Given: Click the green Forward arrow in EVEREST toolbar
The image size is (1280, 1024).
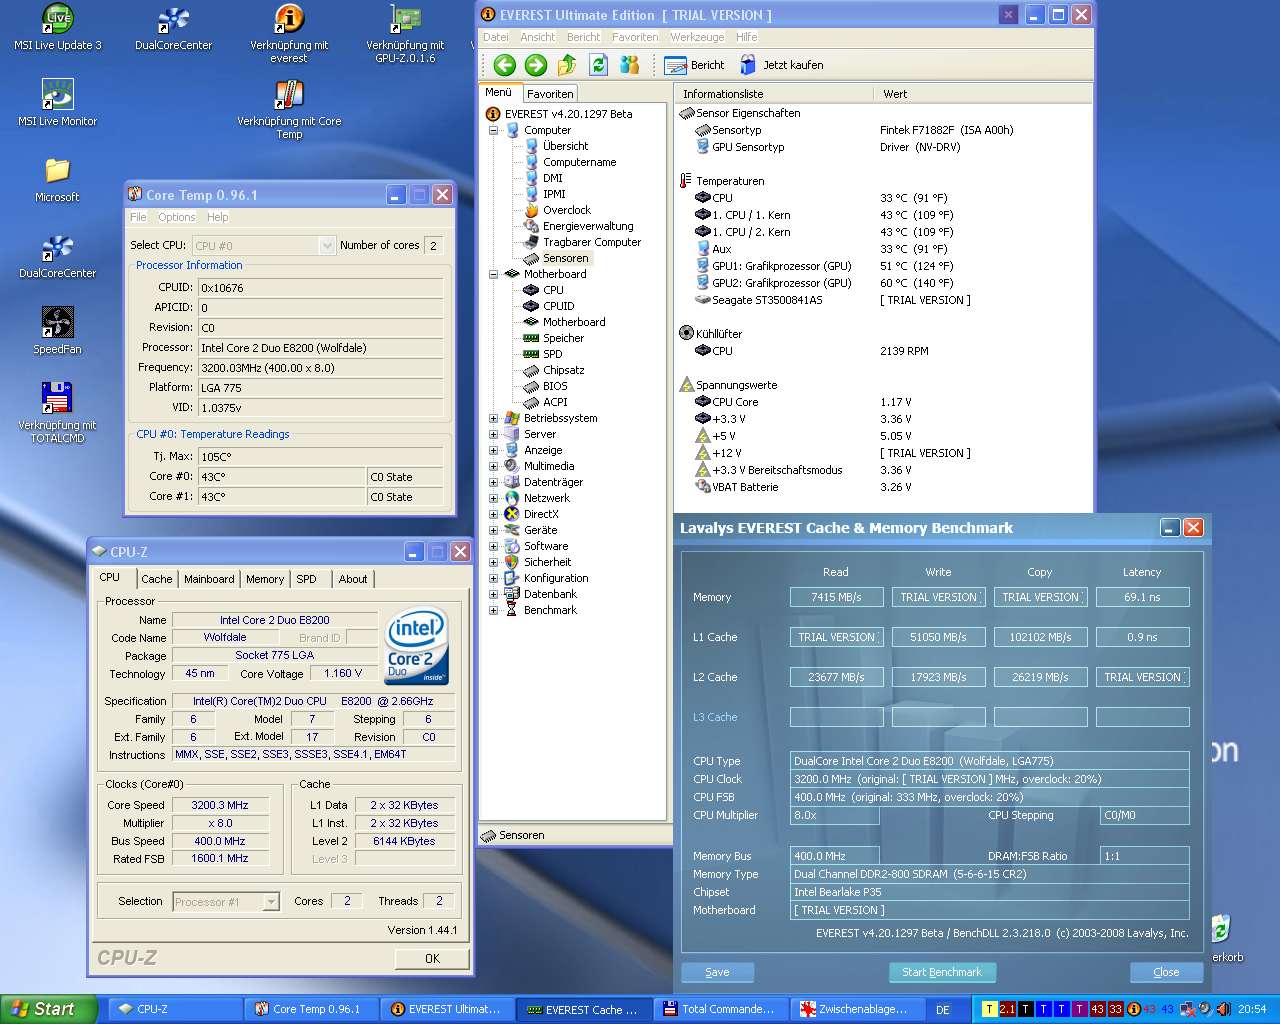Looking at the screenshot, I should pos(536,65).
